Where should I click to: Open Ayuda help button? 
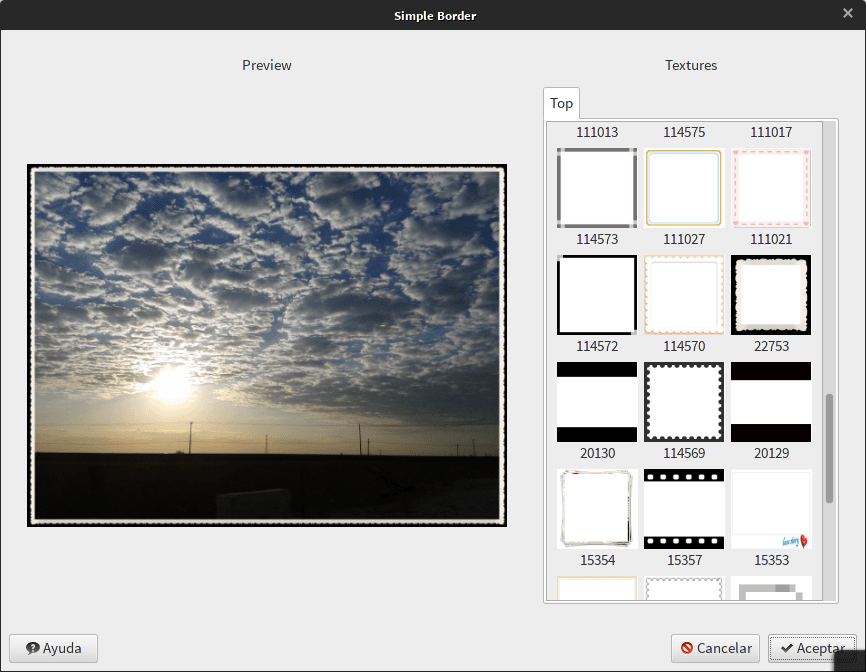(x=54, y=648)
